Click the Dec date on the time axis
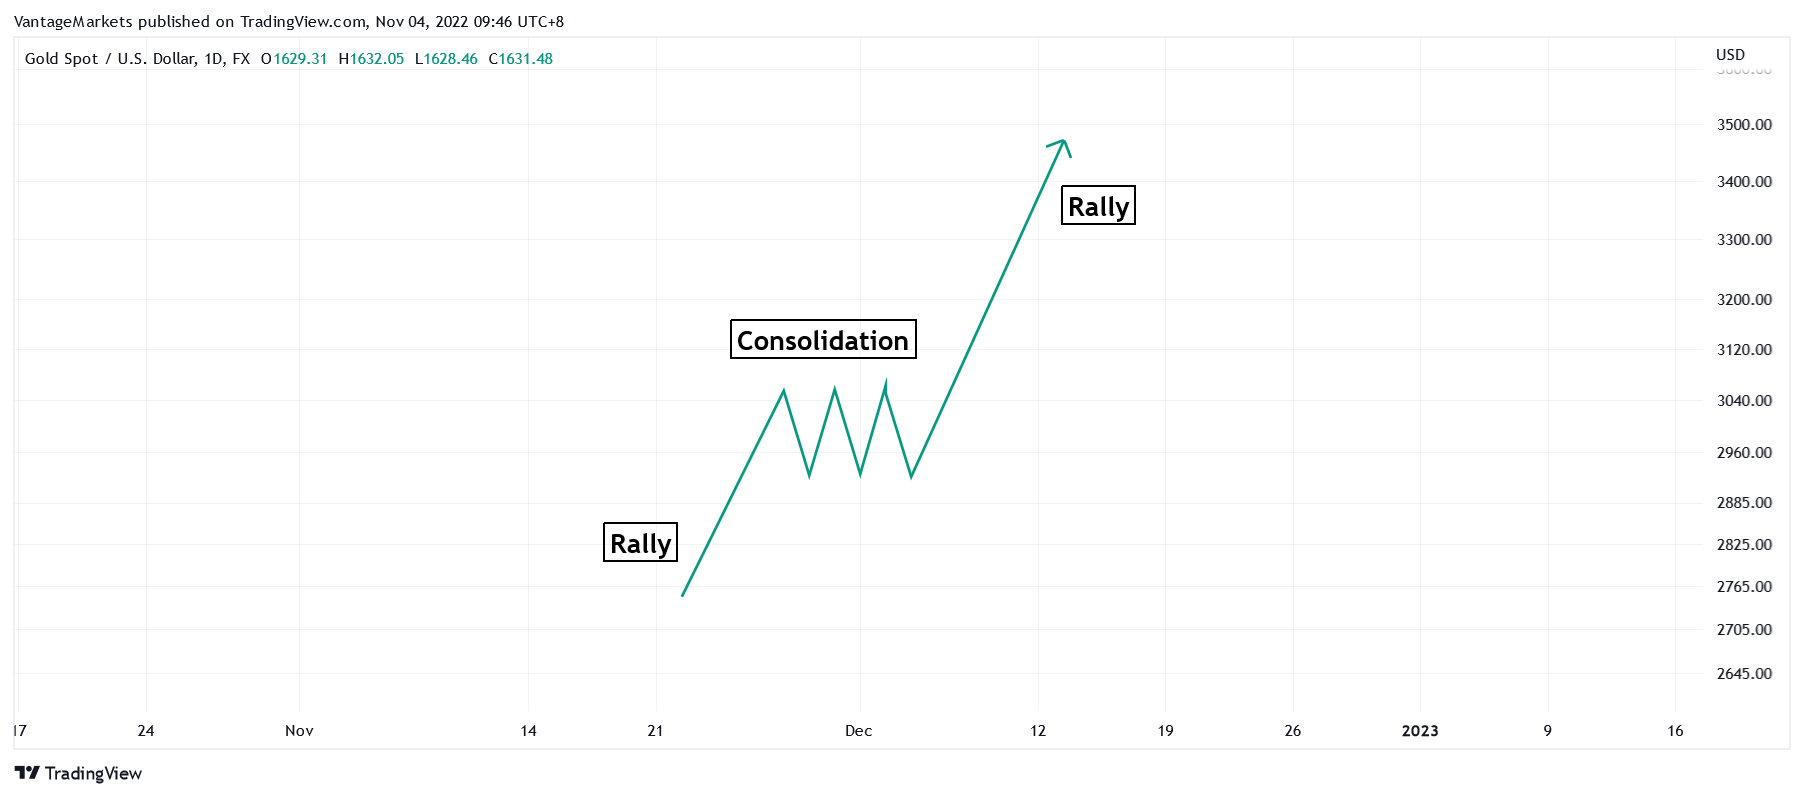The image size is (1804, 797). [858, 731]
